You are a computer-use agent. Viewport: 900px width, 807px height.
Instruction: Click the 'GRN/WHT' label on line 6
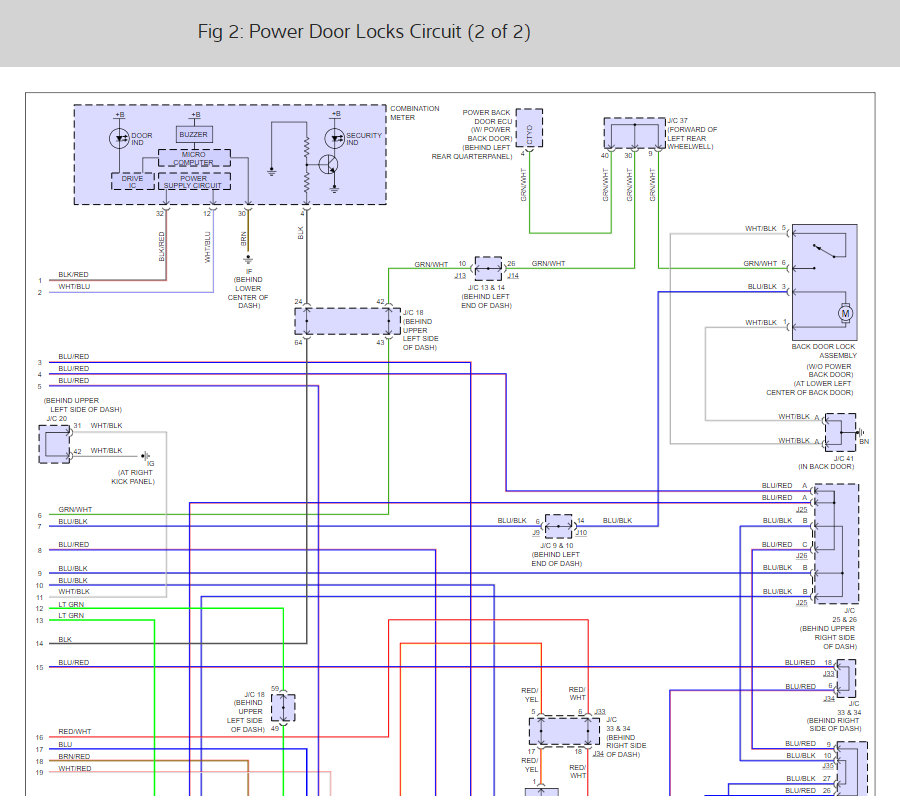click(x=75, y=509)
